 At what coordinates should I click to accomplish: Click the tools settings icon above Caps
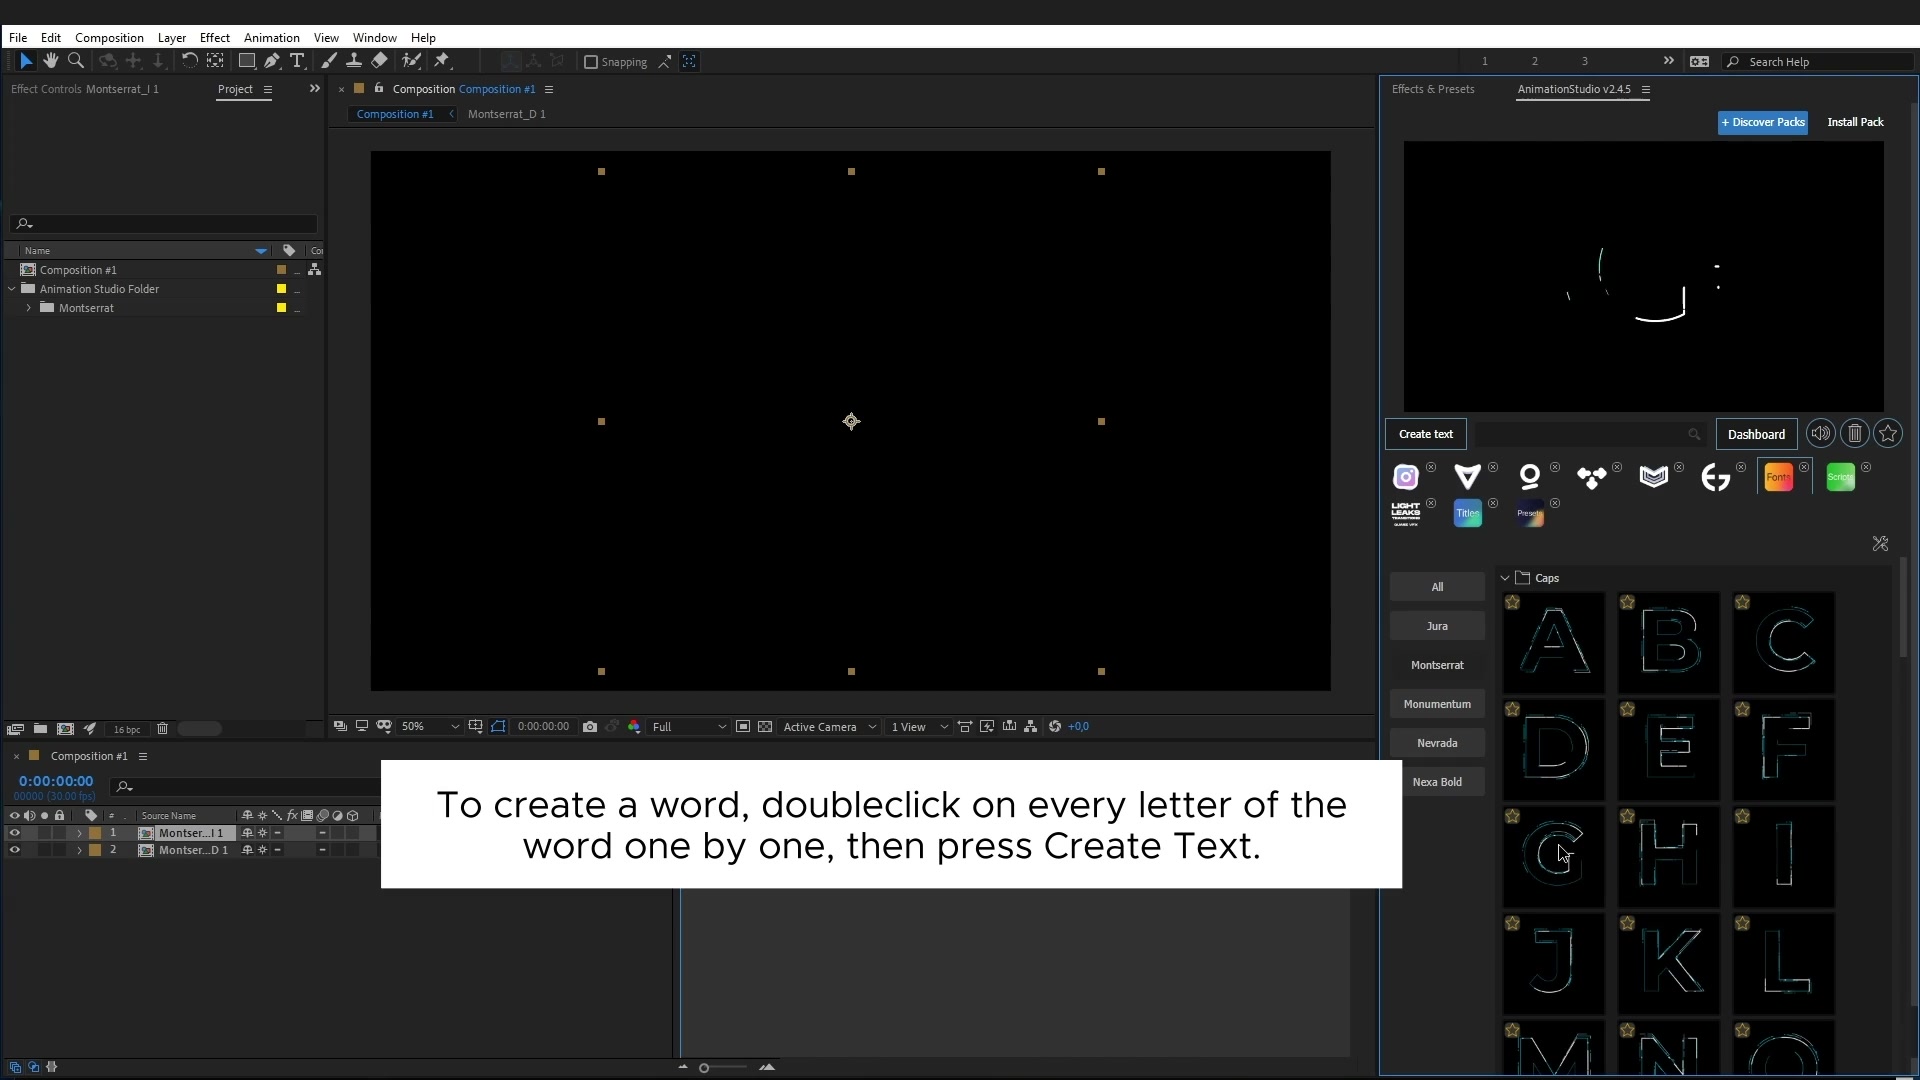coord(1880,544)
